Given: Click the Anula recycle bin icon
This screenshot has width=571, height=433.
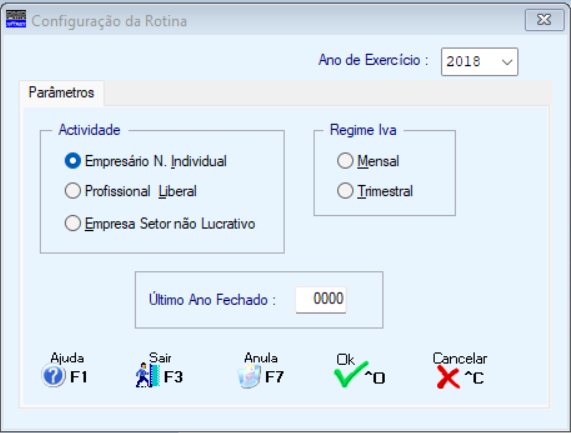Looking at the screenshot, I should 249,376.
